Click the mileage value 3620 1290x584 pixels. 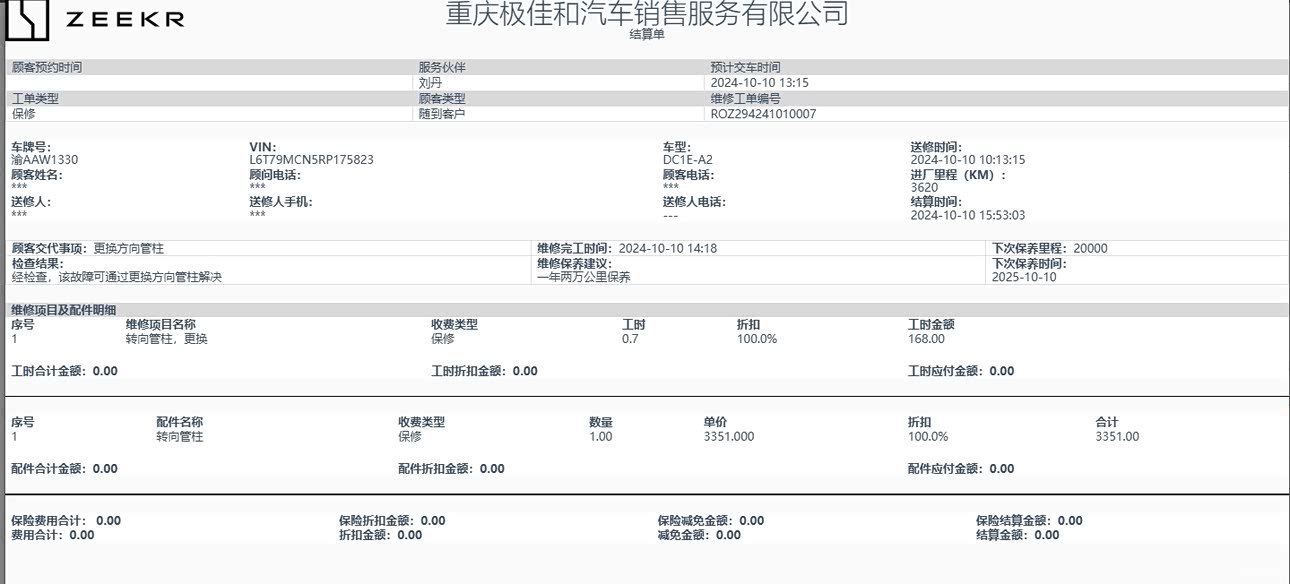924,188
